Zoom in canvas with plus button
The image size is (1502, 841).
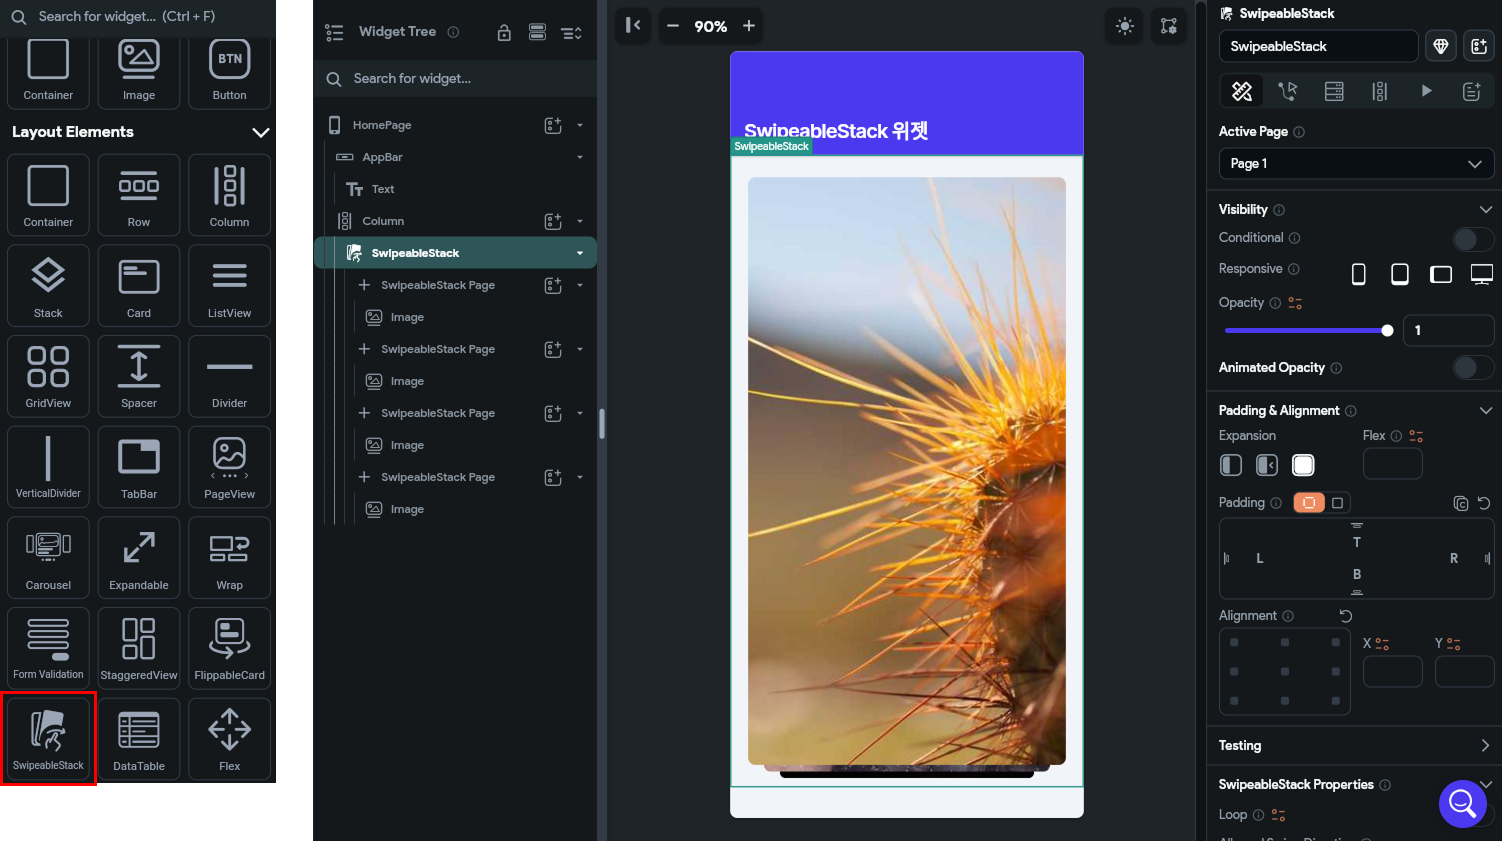[x=749, y=26]
